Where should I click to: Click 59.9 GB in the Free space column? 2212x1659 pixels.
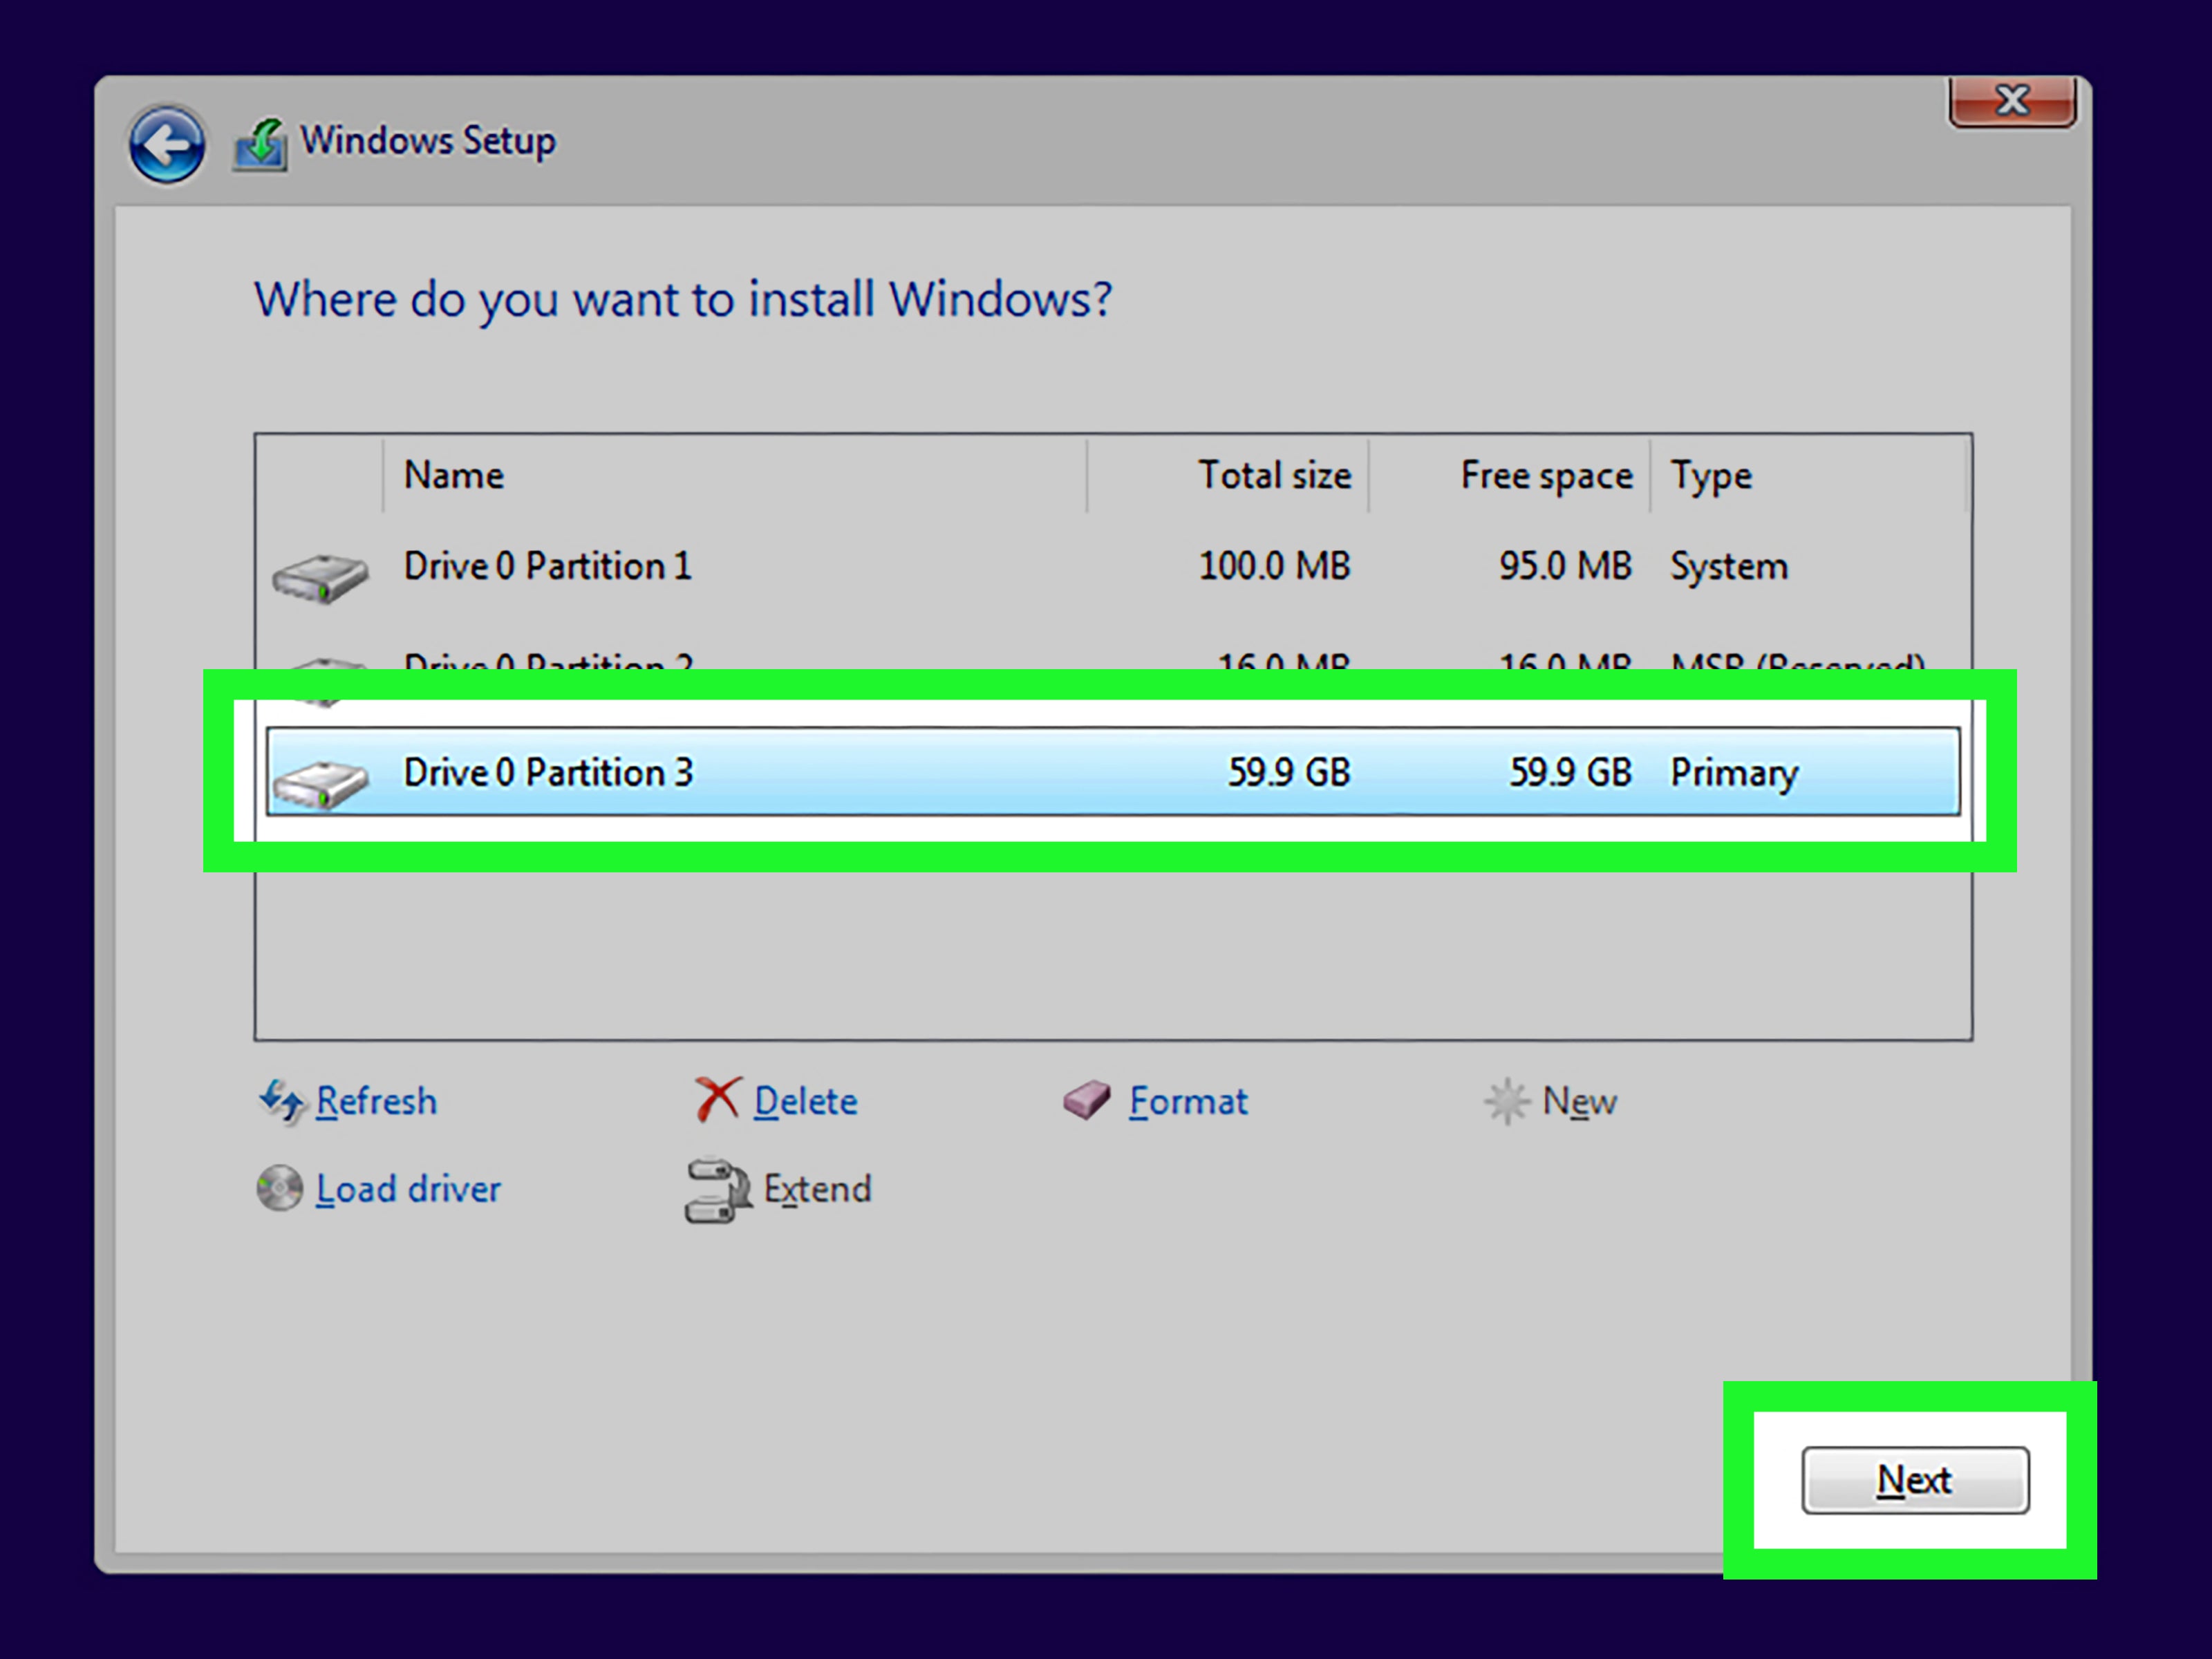(1570, 772)
